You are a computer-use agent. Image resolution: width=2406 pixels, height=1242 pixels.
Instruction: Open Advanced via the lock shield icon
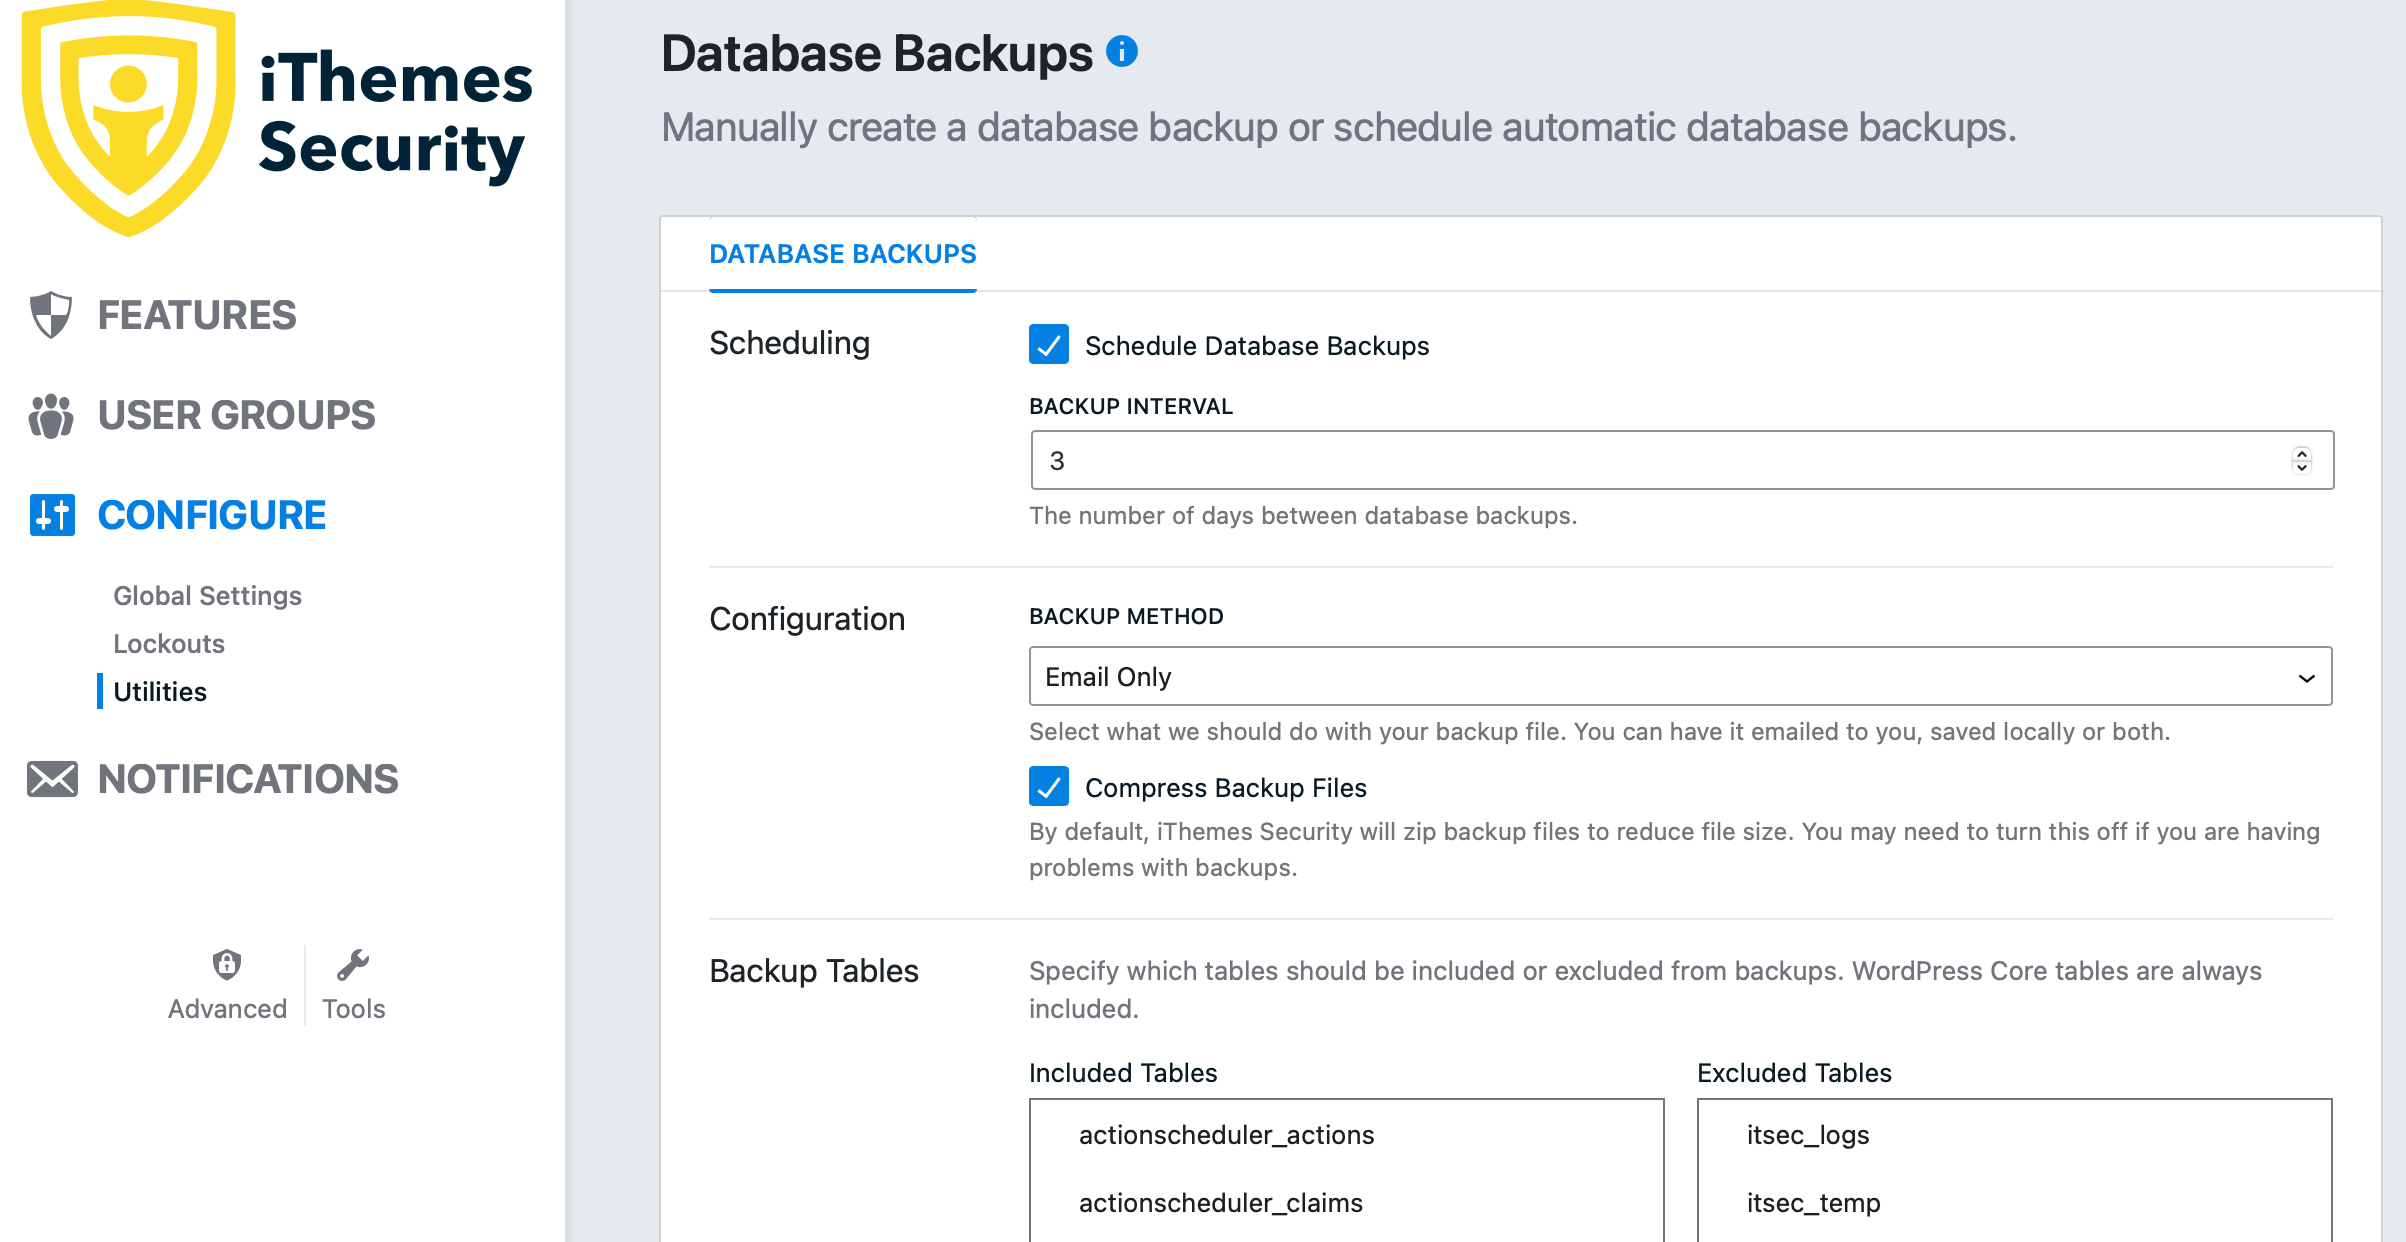coord(227,964)
